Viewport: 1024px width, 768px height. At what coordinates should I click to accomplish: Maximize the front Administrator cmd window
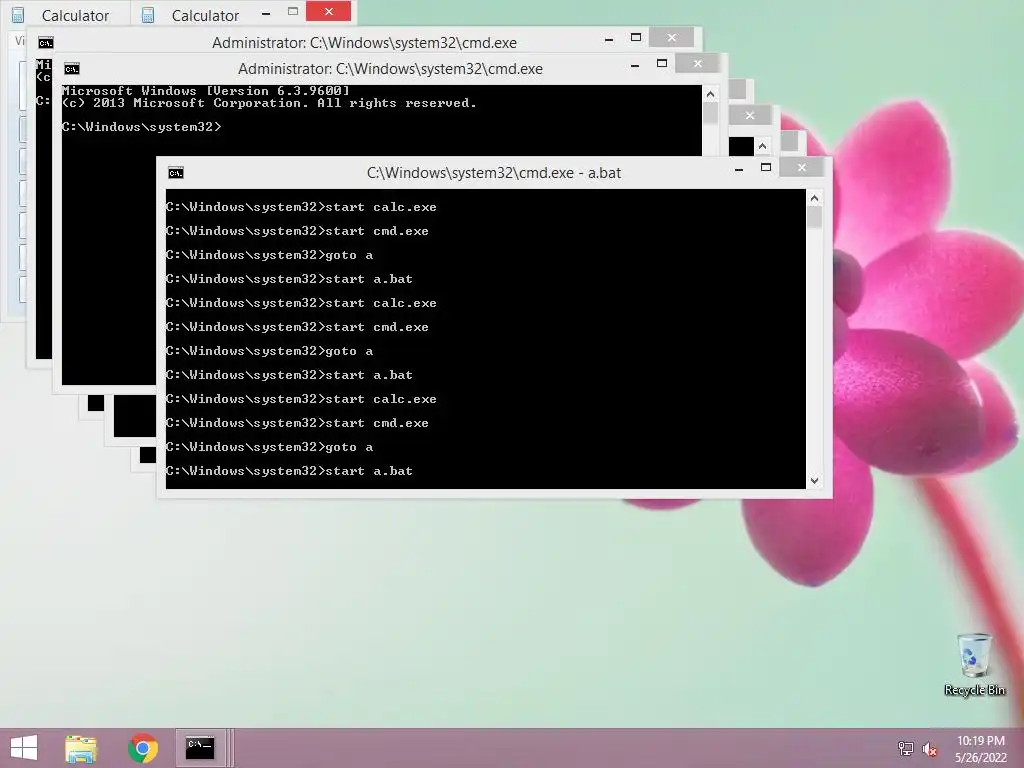click(x=662, y=63)
